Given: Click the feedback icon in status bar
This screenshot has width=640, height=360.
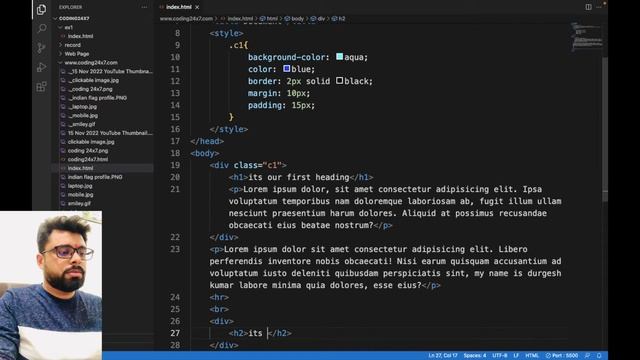Looking at the screenshot, I should [587, 356].
